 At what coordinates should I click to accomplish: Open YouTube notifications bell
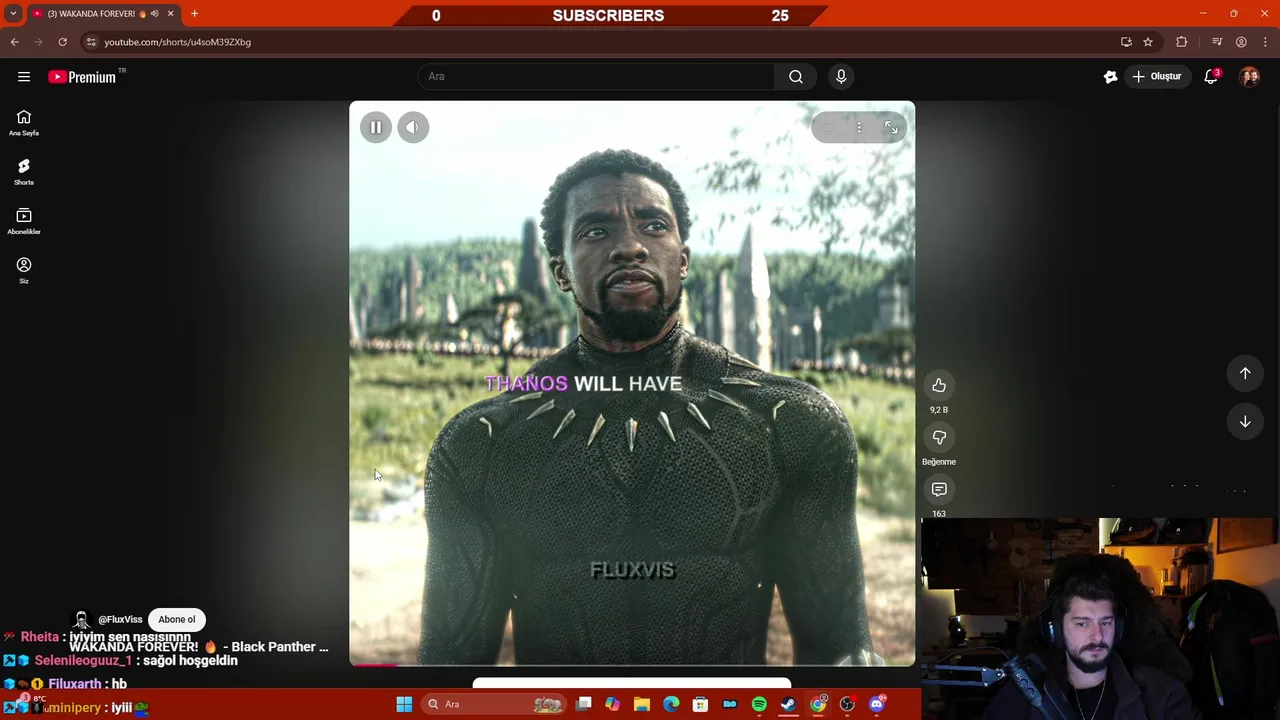[x=1211, y=76]
